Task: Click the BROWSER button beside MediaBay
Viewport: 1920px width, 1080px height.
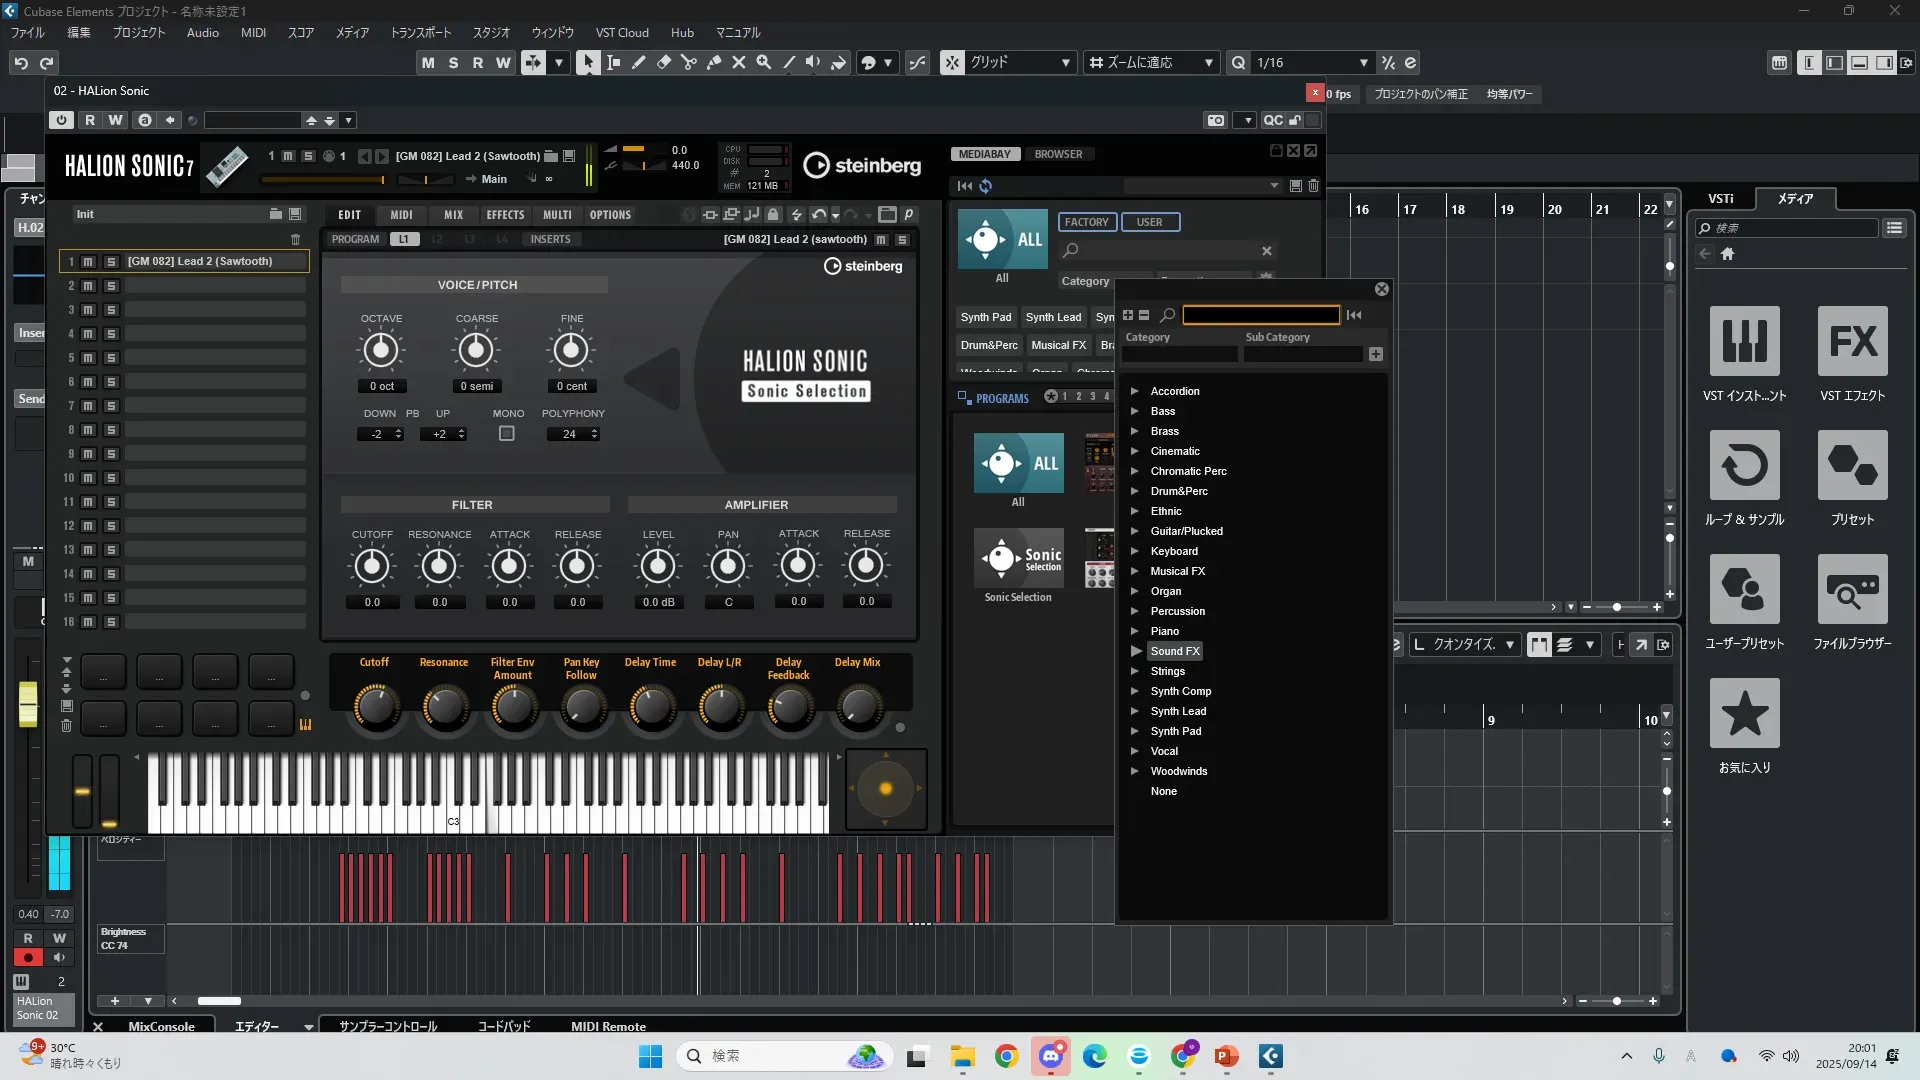Action: pos(1058,154)
